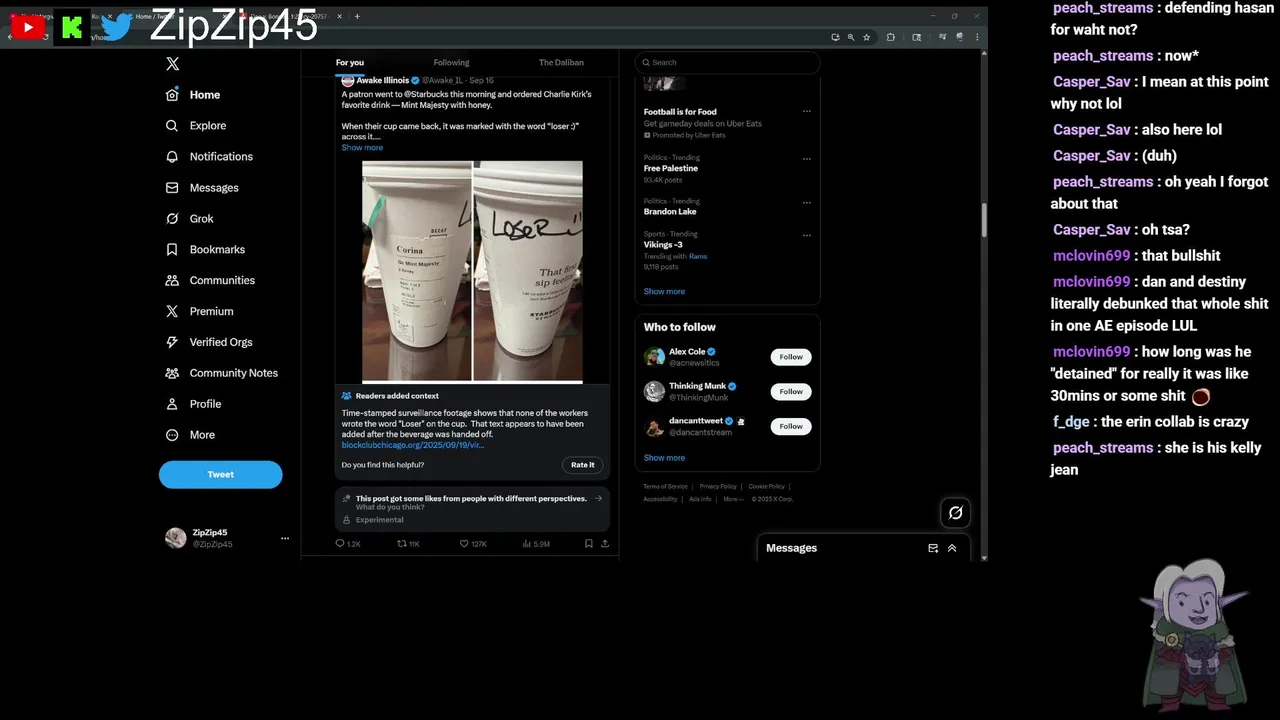Retweet the post with 11K reposts
Screen dimensions: 1280x720
[x=408, y=544]
